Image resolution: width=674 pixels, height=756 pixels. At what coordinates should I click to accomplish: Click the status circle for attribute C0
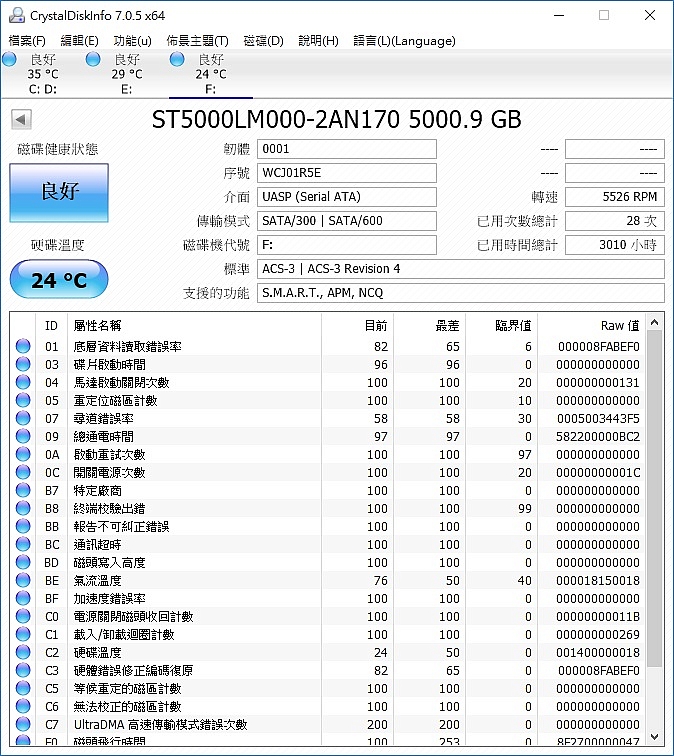pos(23,616)
